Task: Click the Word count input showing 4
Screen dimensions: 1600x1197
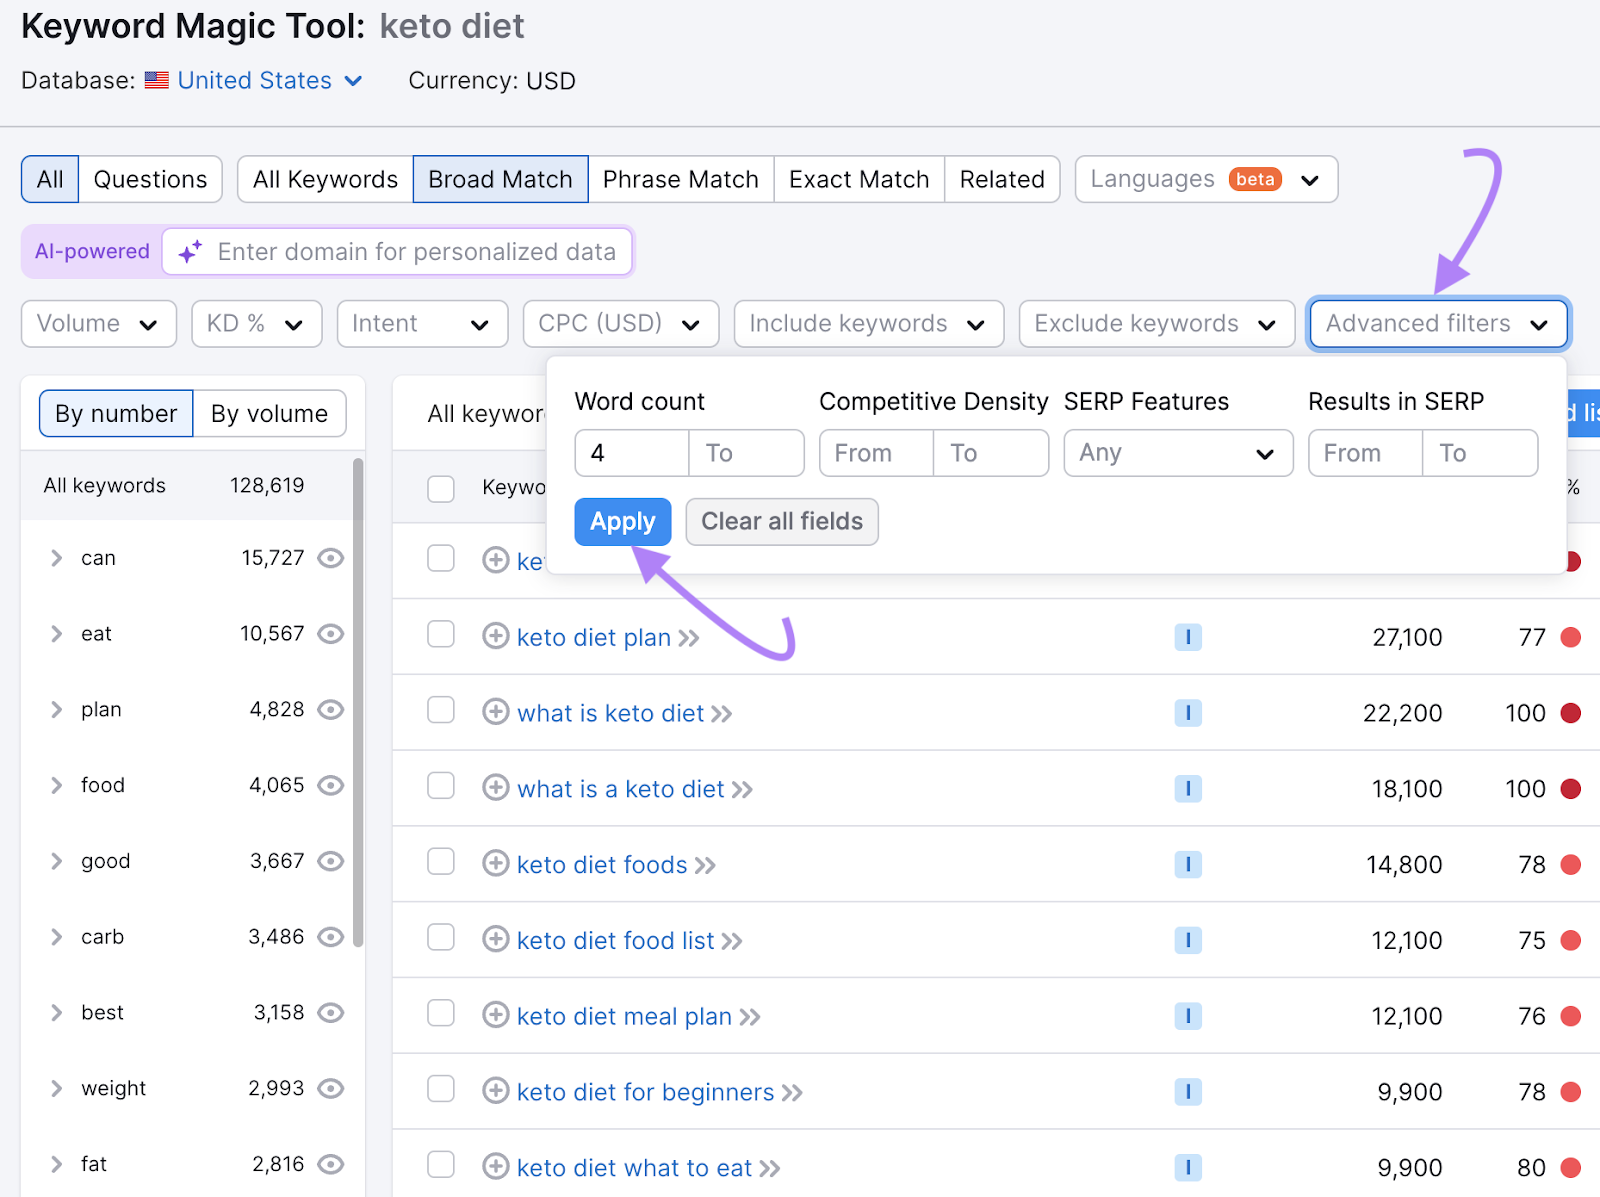Action: click(631, 452)
